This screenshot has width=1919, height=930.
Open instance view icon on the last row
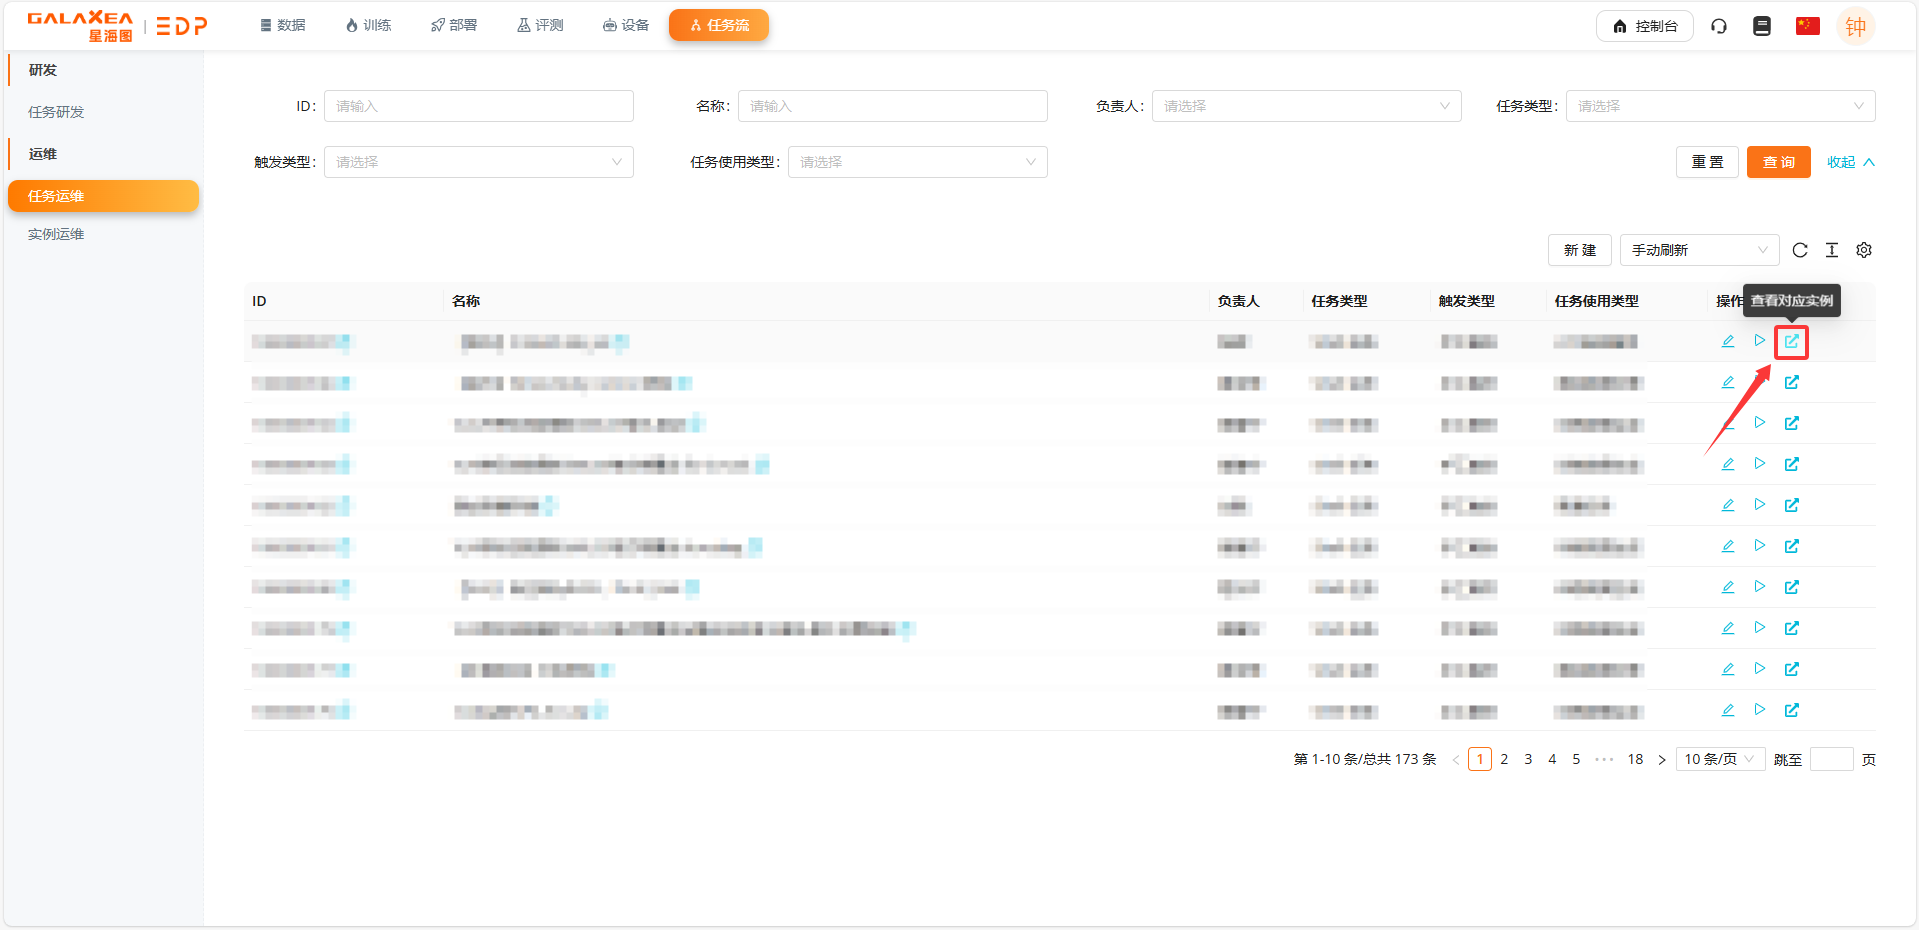coord(1791,710)
